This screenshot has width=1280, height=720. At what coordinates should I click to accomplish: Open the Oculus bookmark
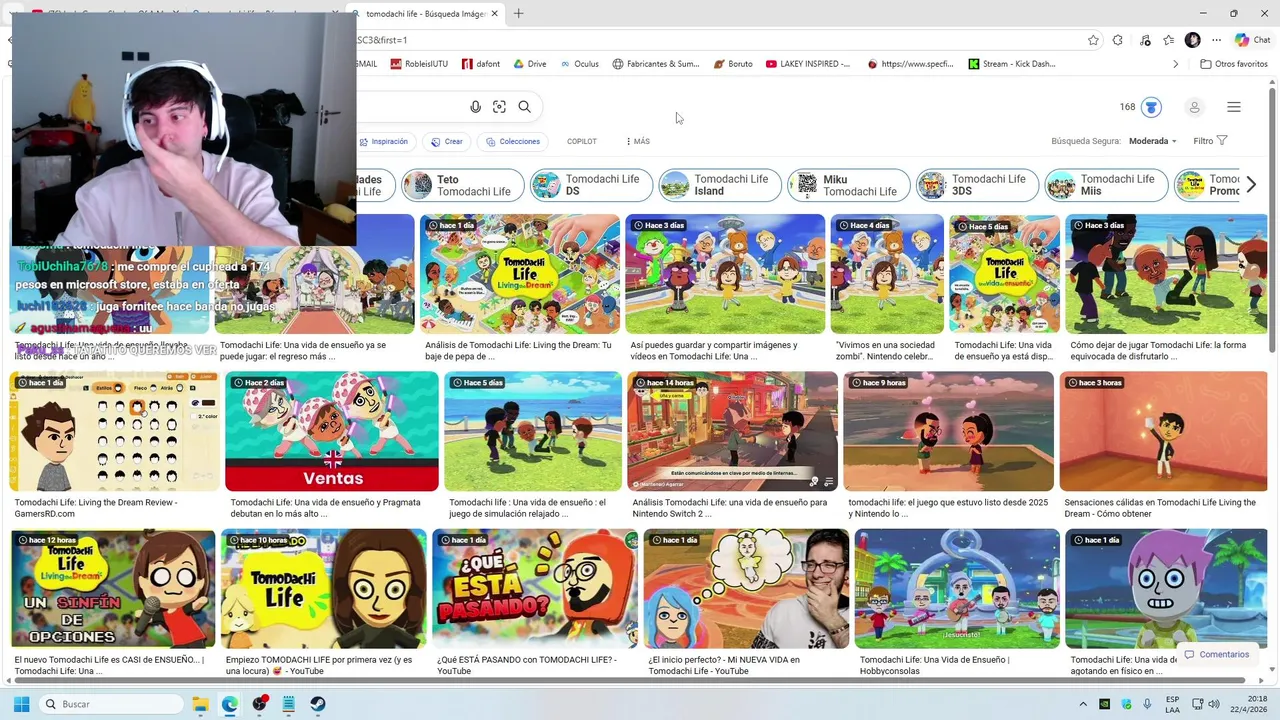[x=579, y=64]
